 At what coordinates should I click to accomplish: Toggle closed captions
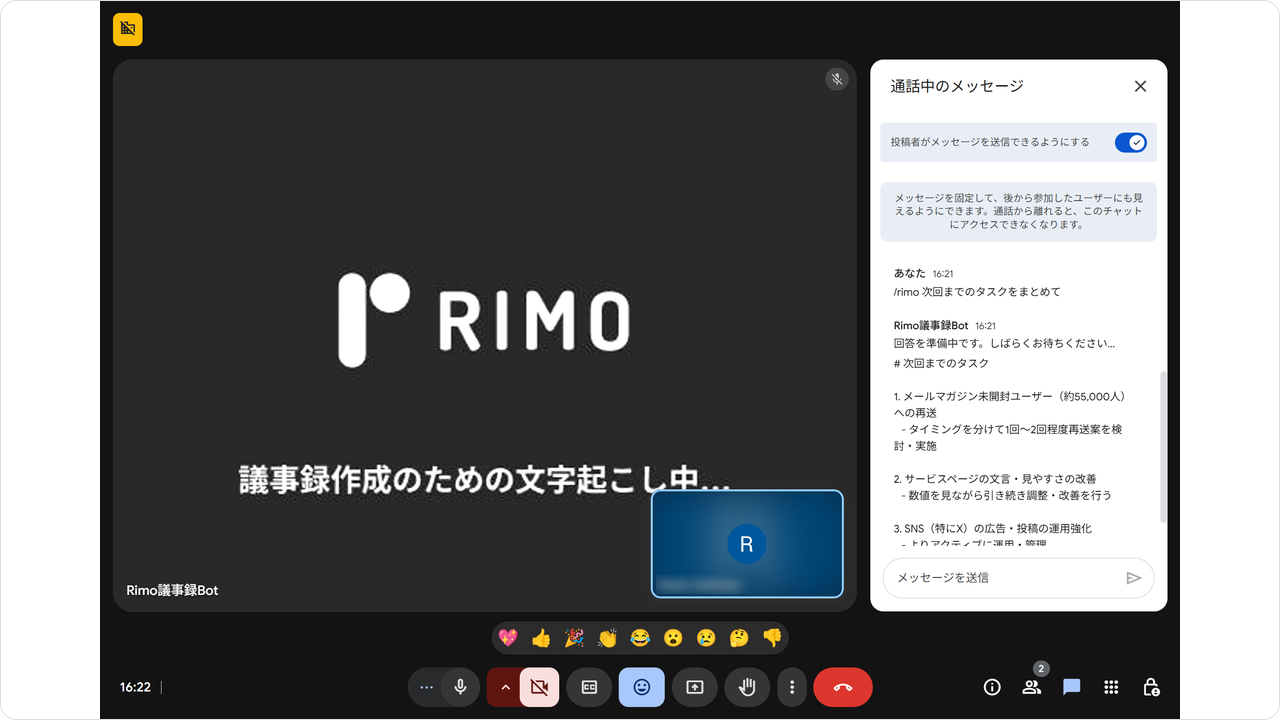coord(589,687)
